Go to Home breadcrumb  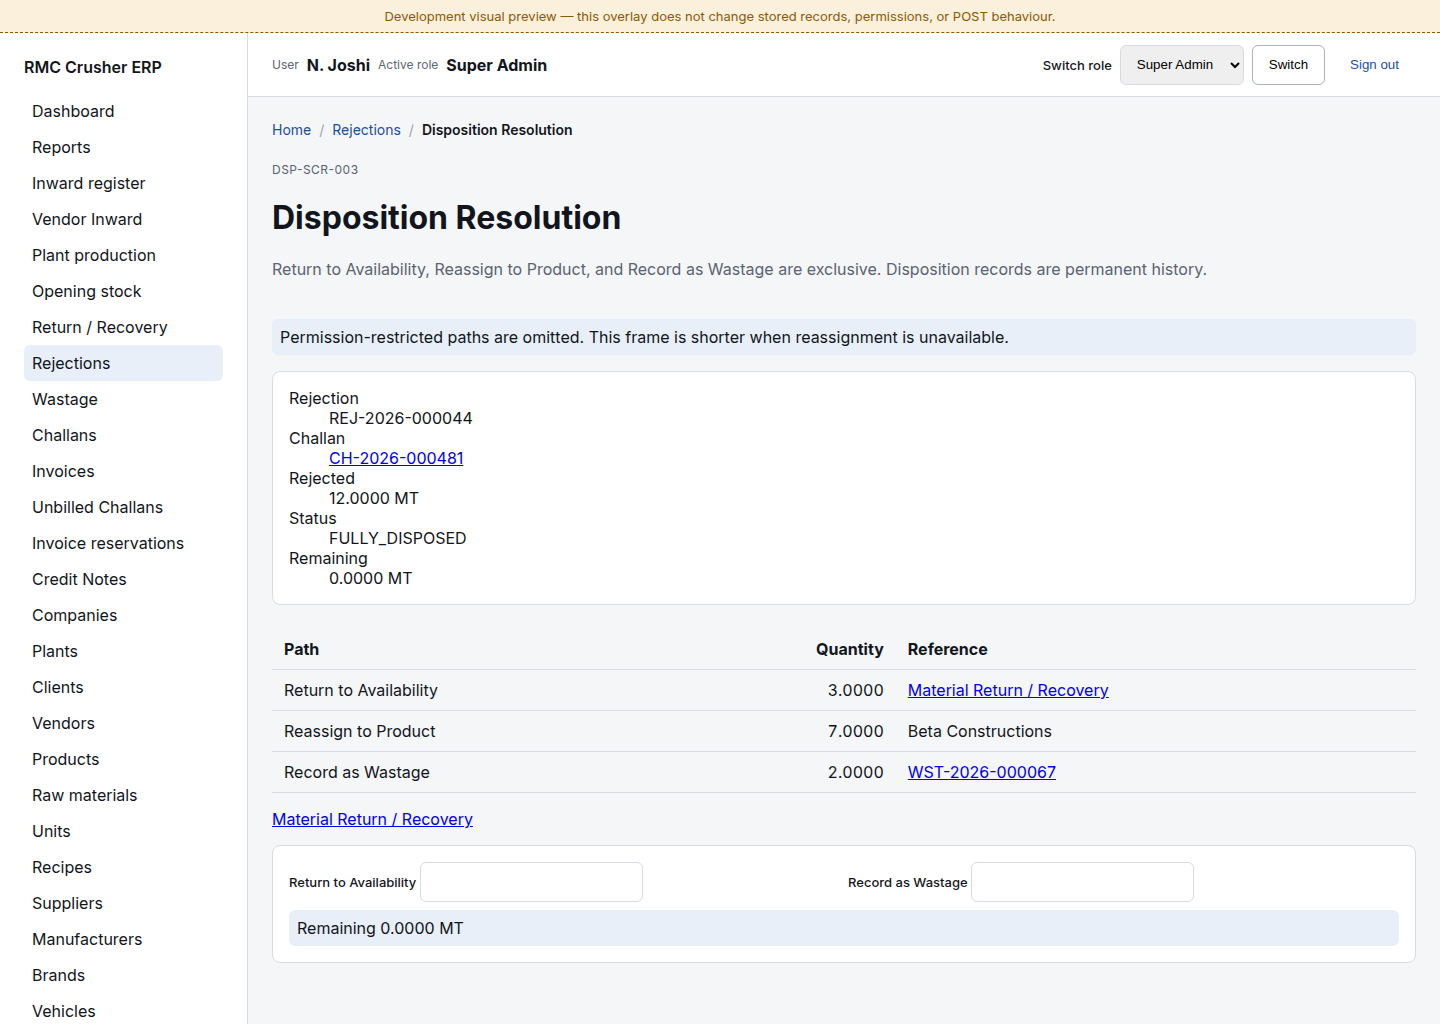[291, 130]
